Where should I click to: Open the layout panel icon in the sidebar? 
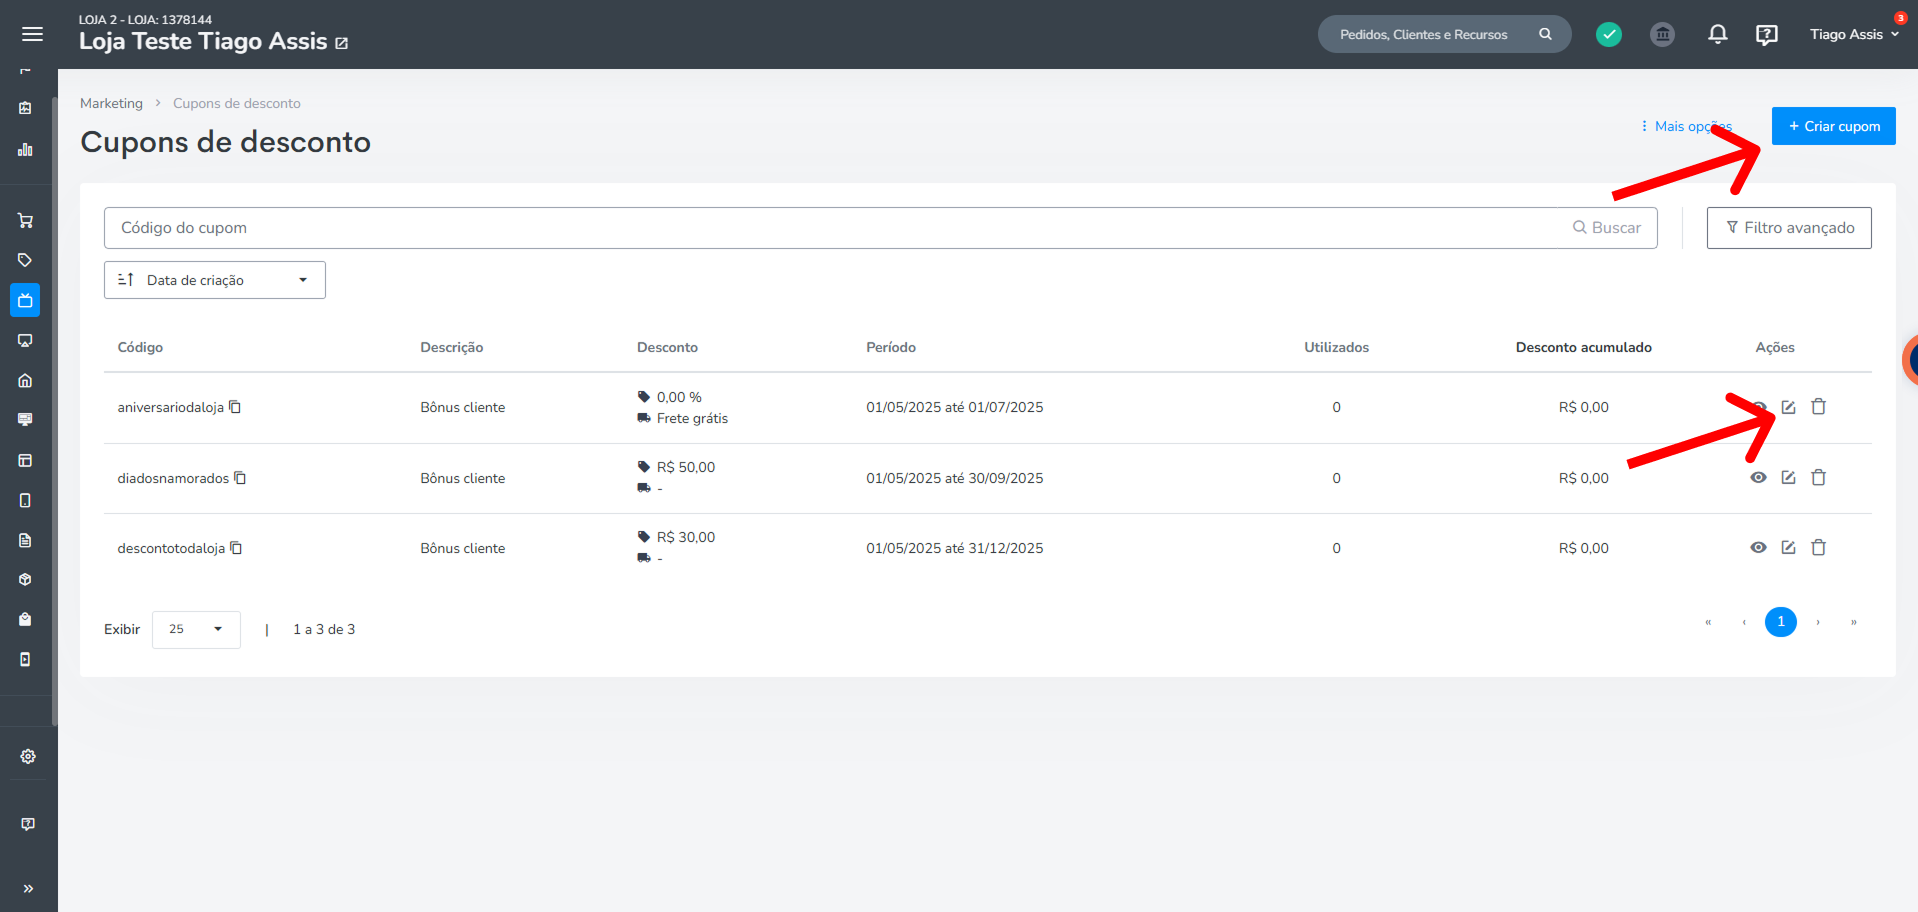(x=25, y=460)
